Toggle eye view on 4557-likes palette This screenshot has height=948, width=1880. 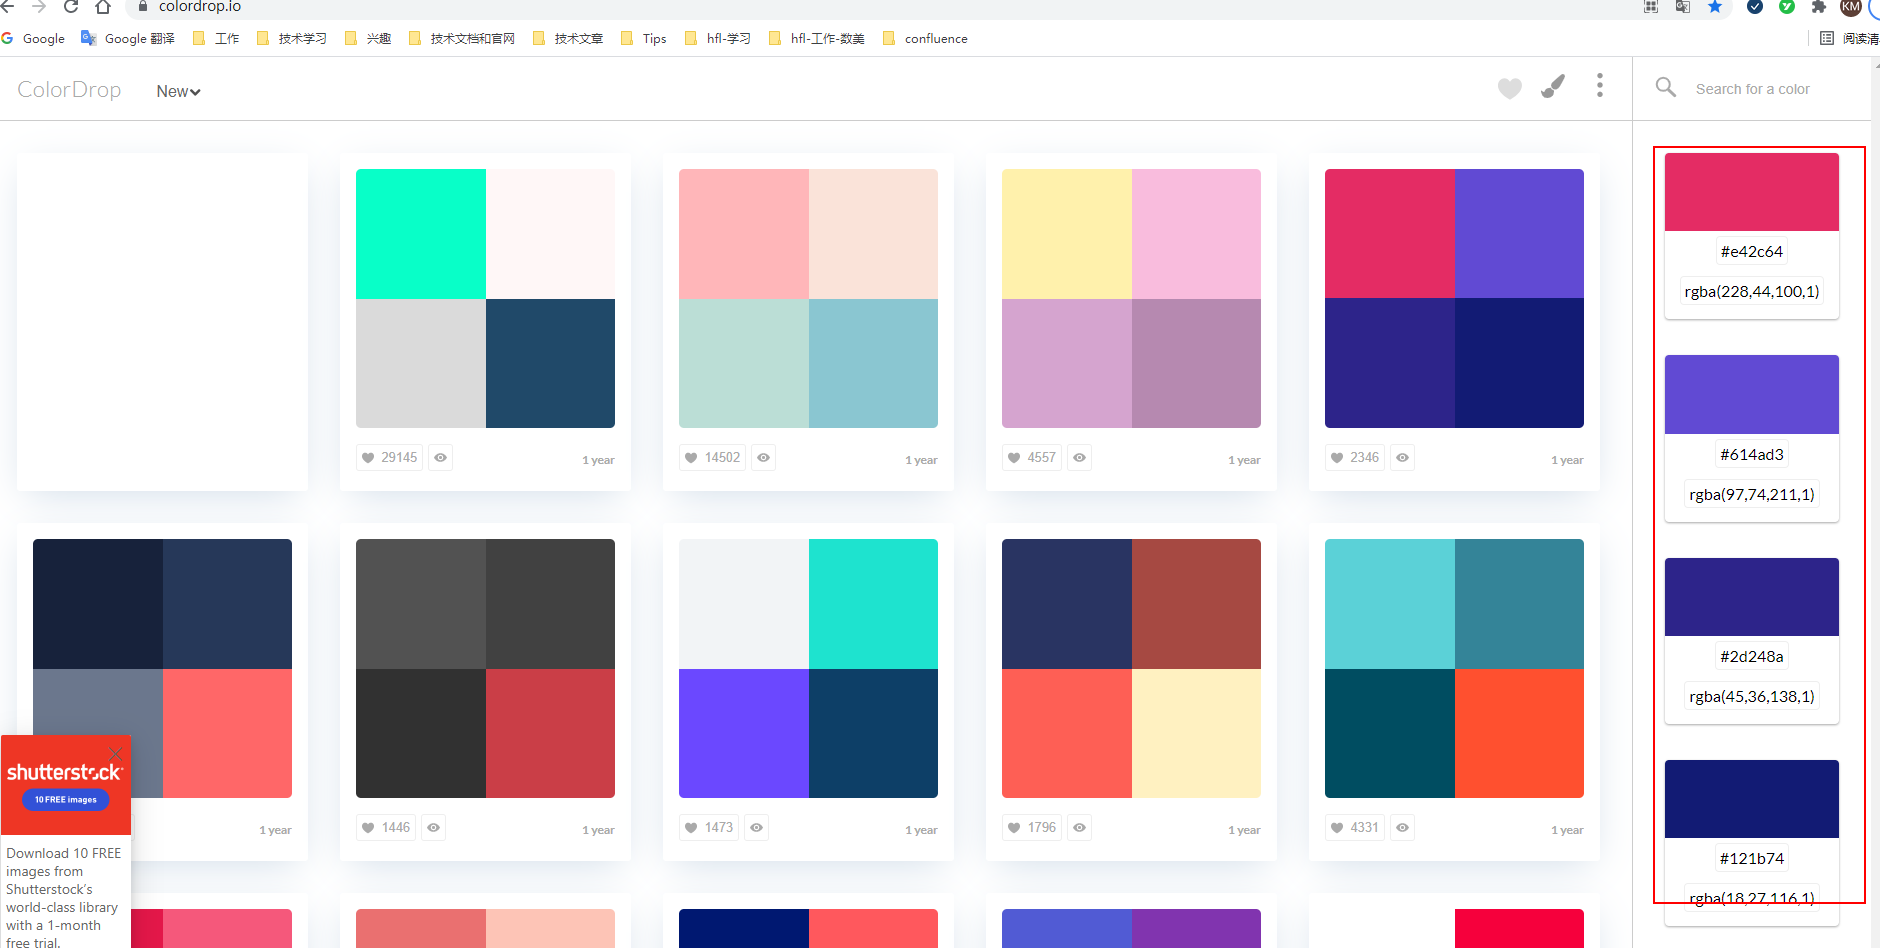[1079, 458]
